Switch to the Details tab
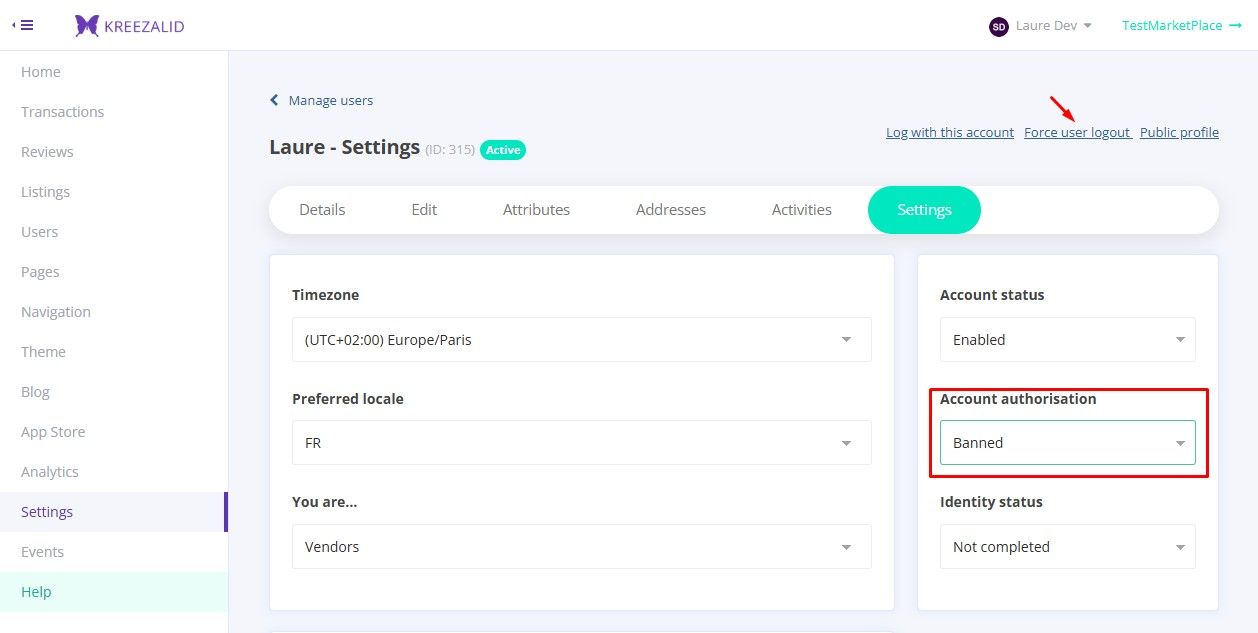 click(x=322, y=210)
